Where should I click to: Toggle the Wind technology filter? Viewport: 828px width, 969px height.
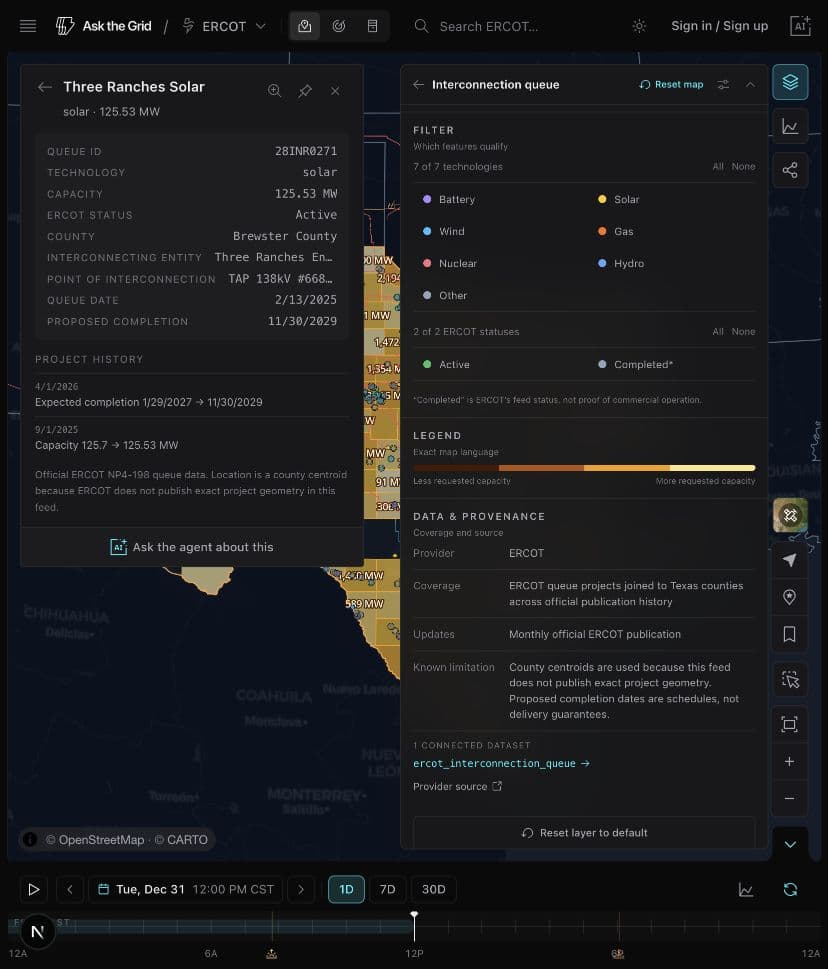click(x=444, y=232)
